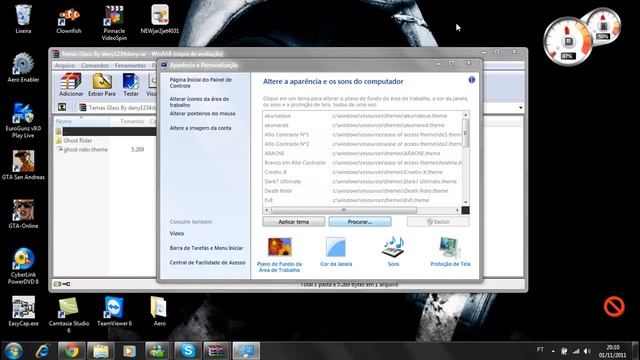640x360 pixels.
Task: Open the Aero folder on desktop
Action: pyautogui.click(x=159, y=311)
